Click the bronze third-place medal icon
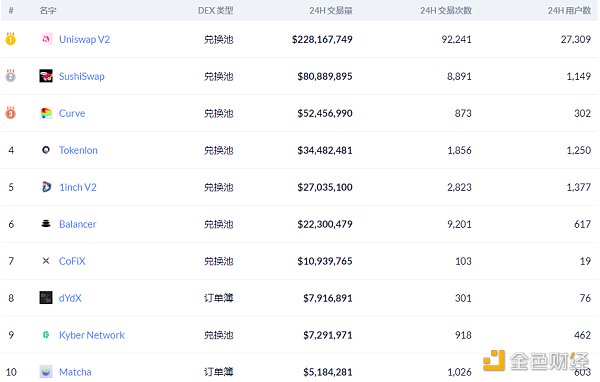600x382 pixels. (x=11, y=113)
